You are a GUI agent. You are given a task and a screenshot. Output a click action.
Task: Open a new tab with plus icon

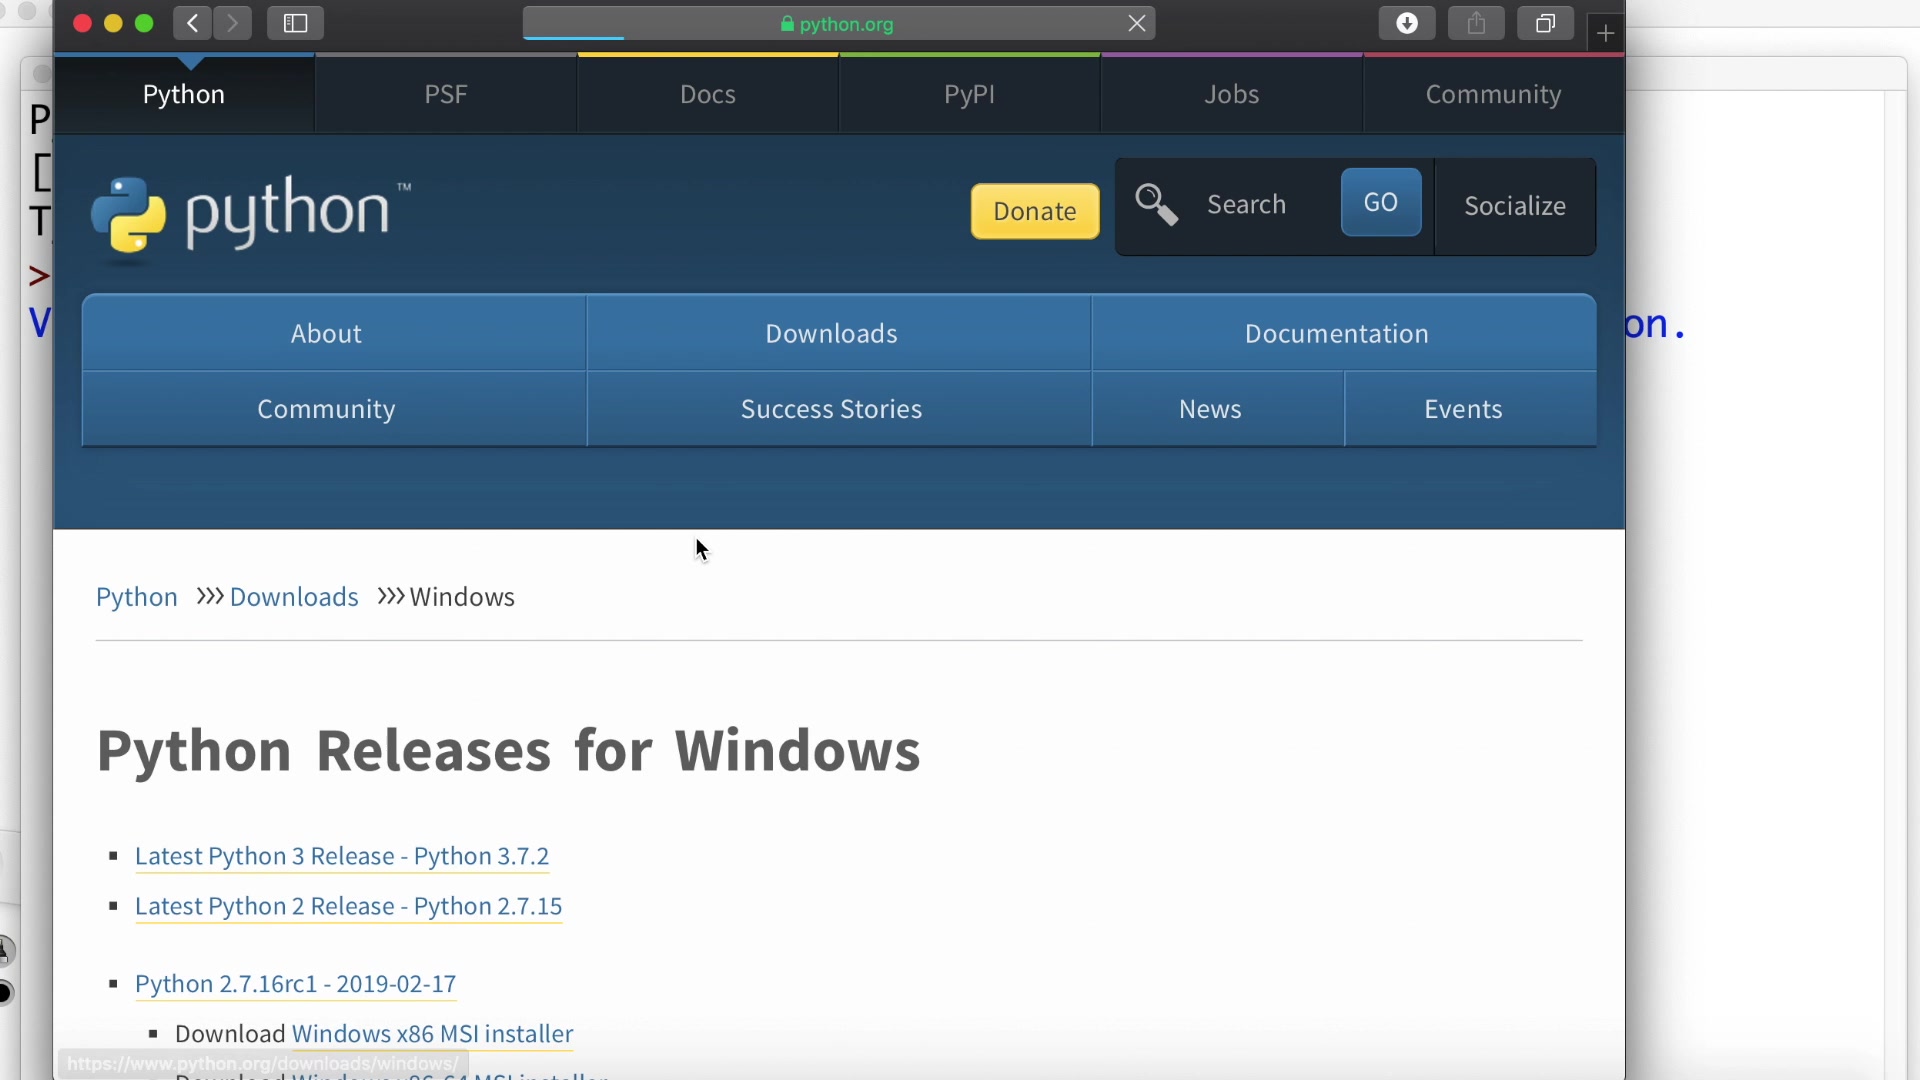[1605, 33]
